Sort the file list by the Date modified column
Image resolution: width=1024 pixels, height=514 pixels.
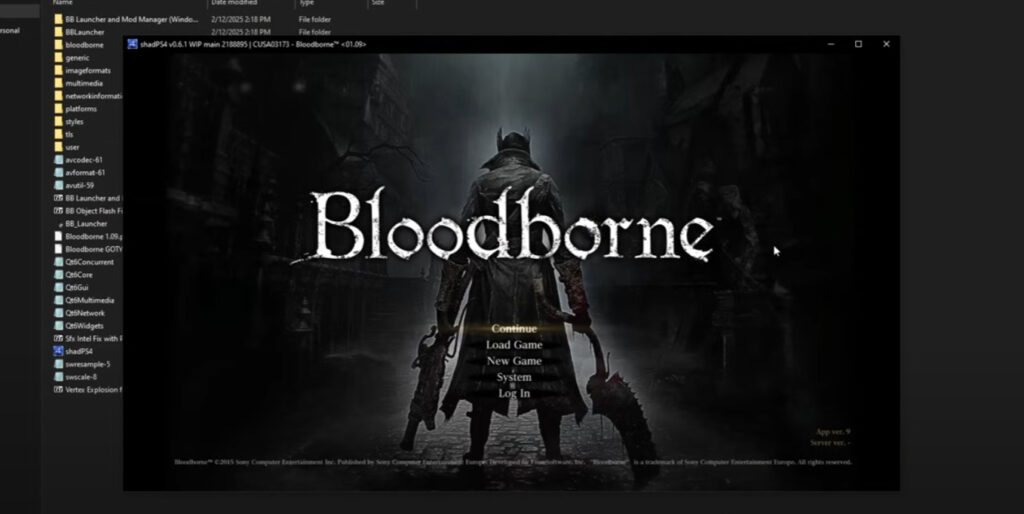coord(236,3)
